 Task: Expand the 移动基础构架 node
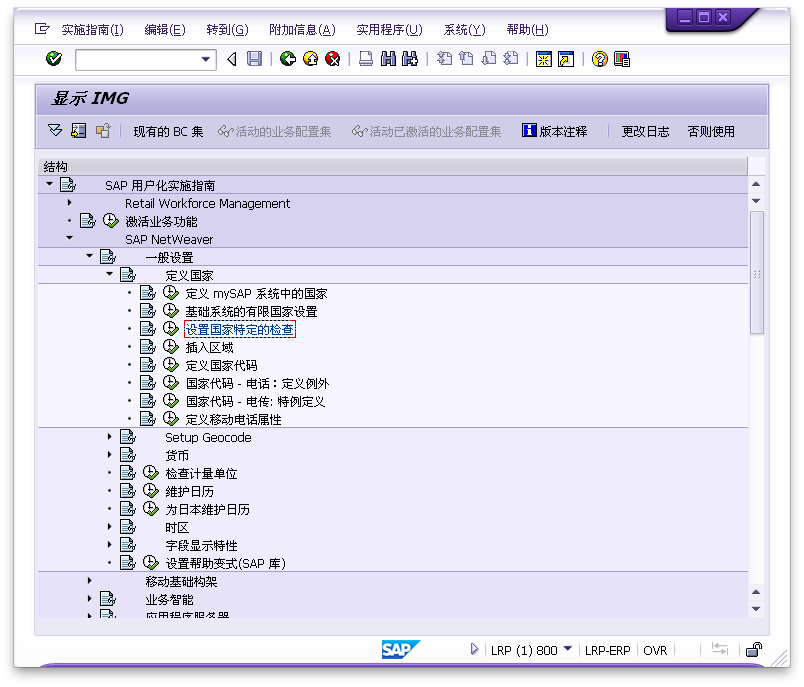[x=90, y=581]
